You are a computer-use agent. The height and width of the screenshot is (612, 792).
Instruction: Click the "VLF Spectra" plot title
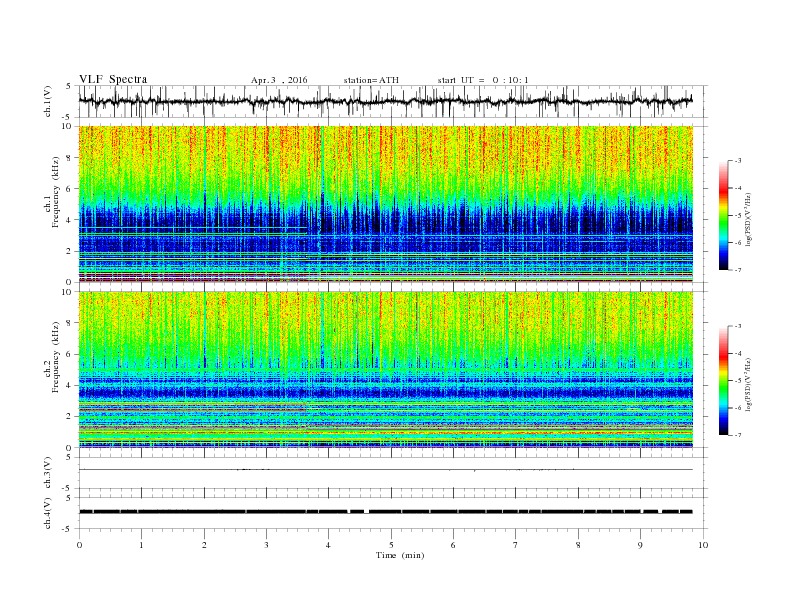point(113,79)
